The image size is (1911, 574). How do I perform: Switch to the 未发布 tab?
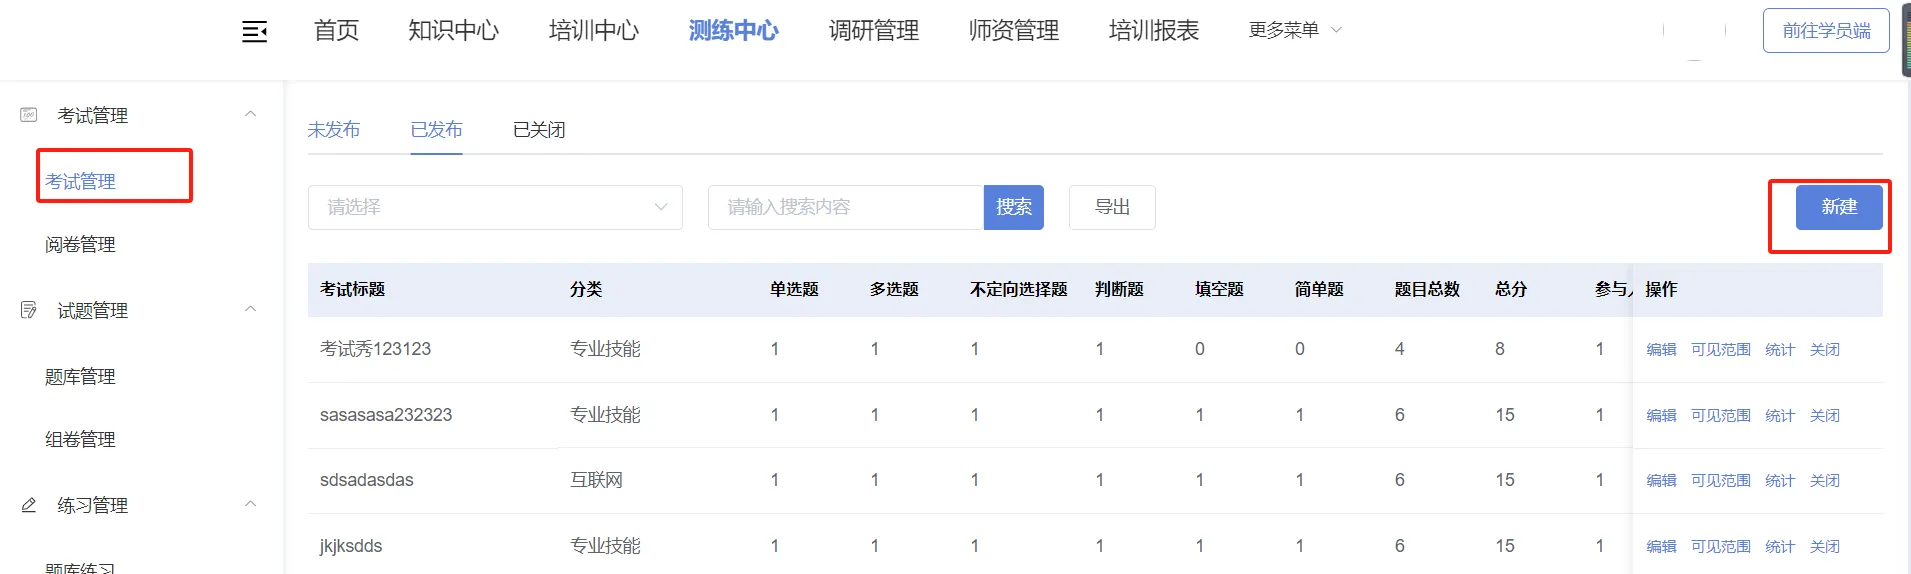(334, 130)
